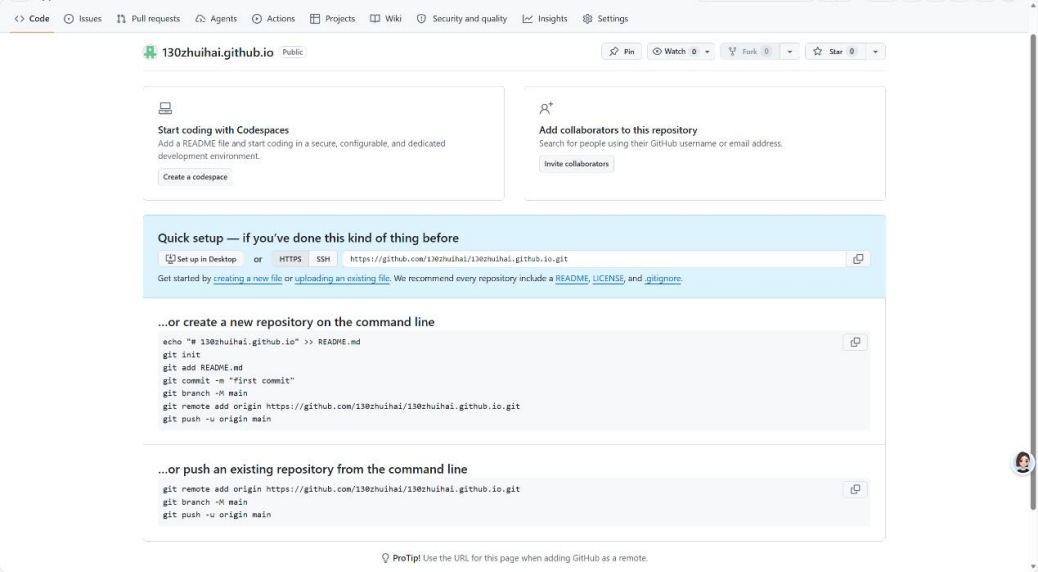
Task: Open the README link
Action: click(x=572, y=278)
